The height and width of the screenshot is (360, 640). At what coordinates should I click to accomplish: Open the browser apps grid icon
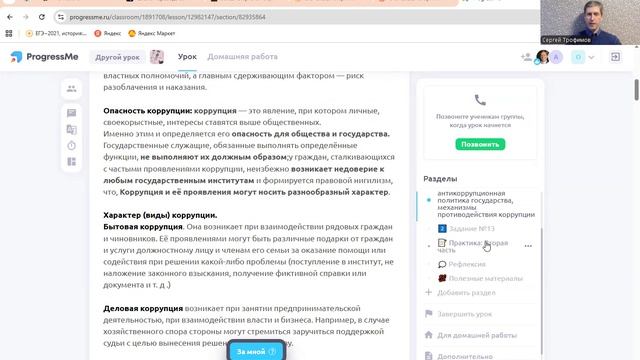pos(9,33)
